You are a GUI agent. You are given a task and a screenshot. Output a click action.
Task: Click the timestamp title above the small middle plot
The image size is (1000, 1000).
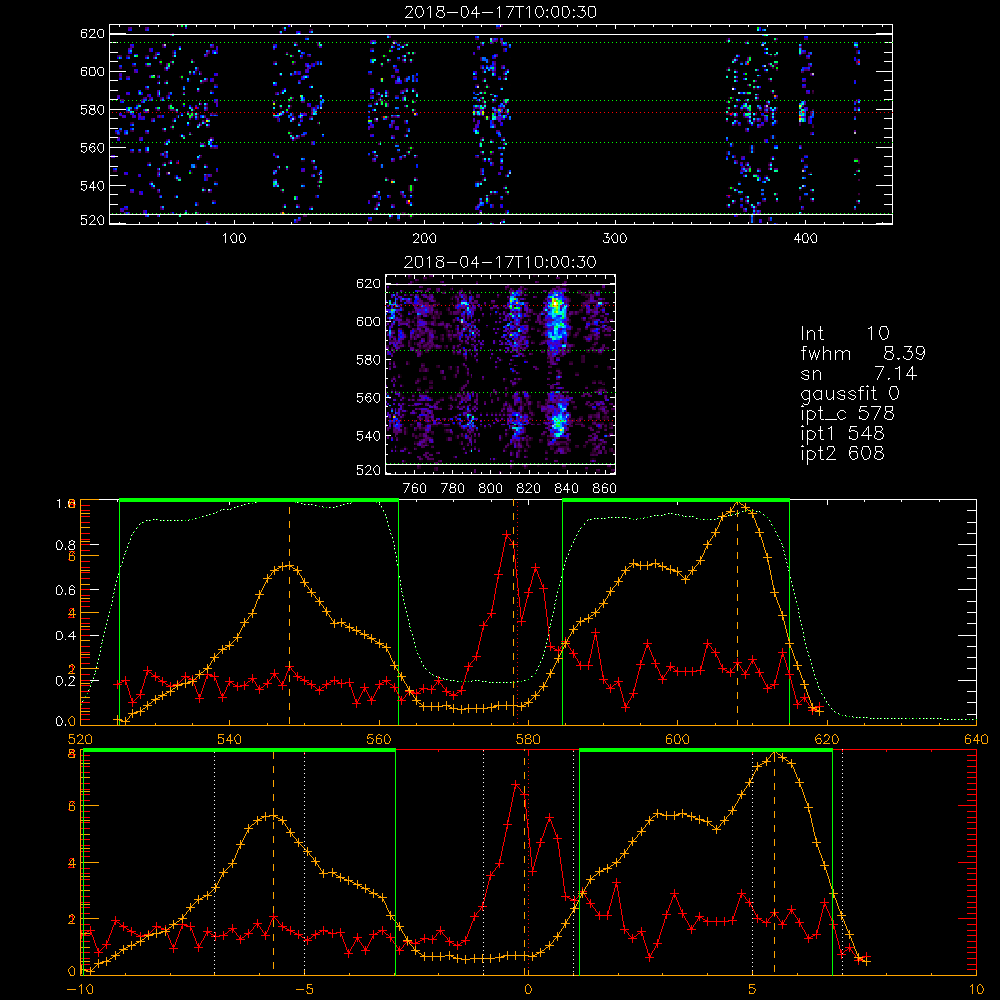pyautogui.click(x=500, y=262)
